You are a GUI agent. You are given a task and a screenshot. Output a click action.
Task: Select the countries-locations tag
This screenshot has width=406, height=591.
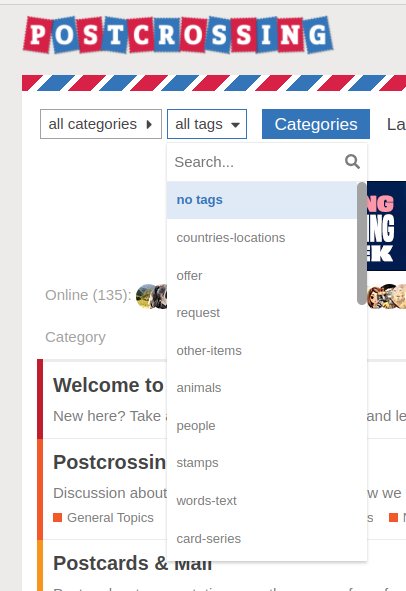tap(262, 238)
